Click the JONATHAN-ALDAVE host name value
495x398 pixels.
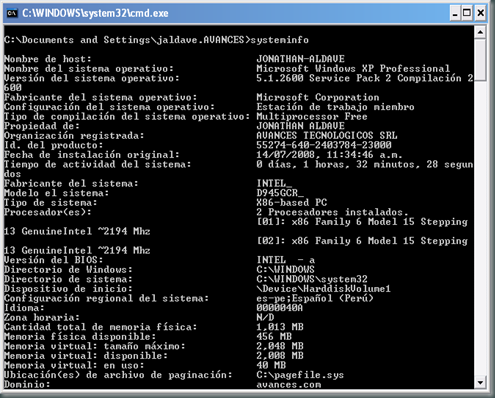coord(300,59)
